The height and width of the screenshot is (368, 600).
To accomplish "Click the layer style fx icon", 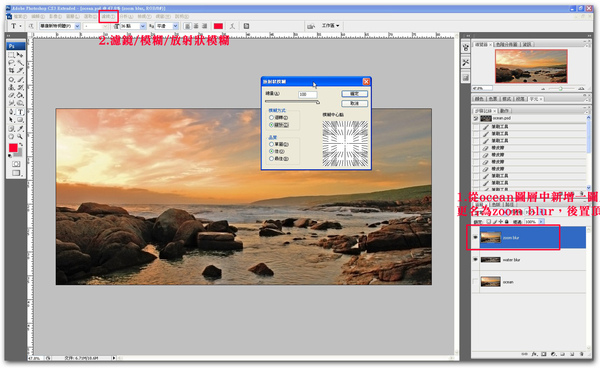I will [x=534, y=354].
